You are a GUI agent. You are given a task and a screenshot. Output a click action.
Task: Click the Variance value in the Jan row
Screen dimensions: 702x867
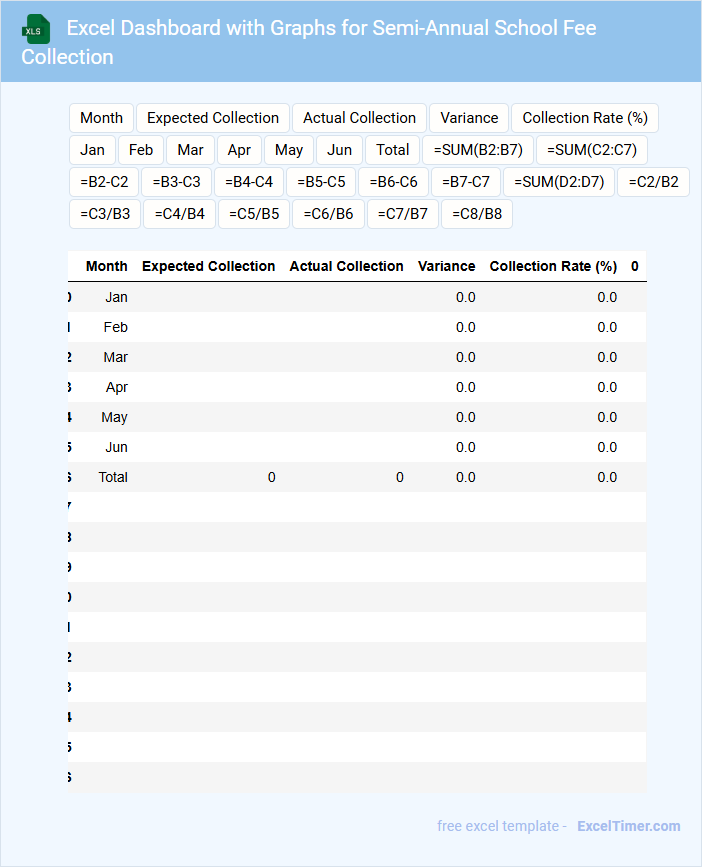pyautogui.click(x=465, y=297)
